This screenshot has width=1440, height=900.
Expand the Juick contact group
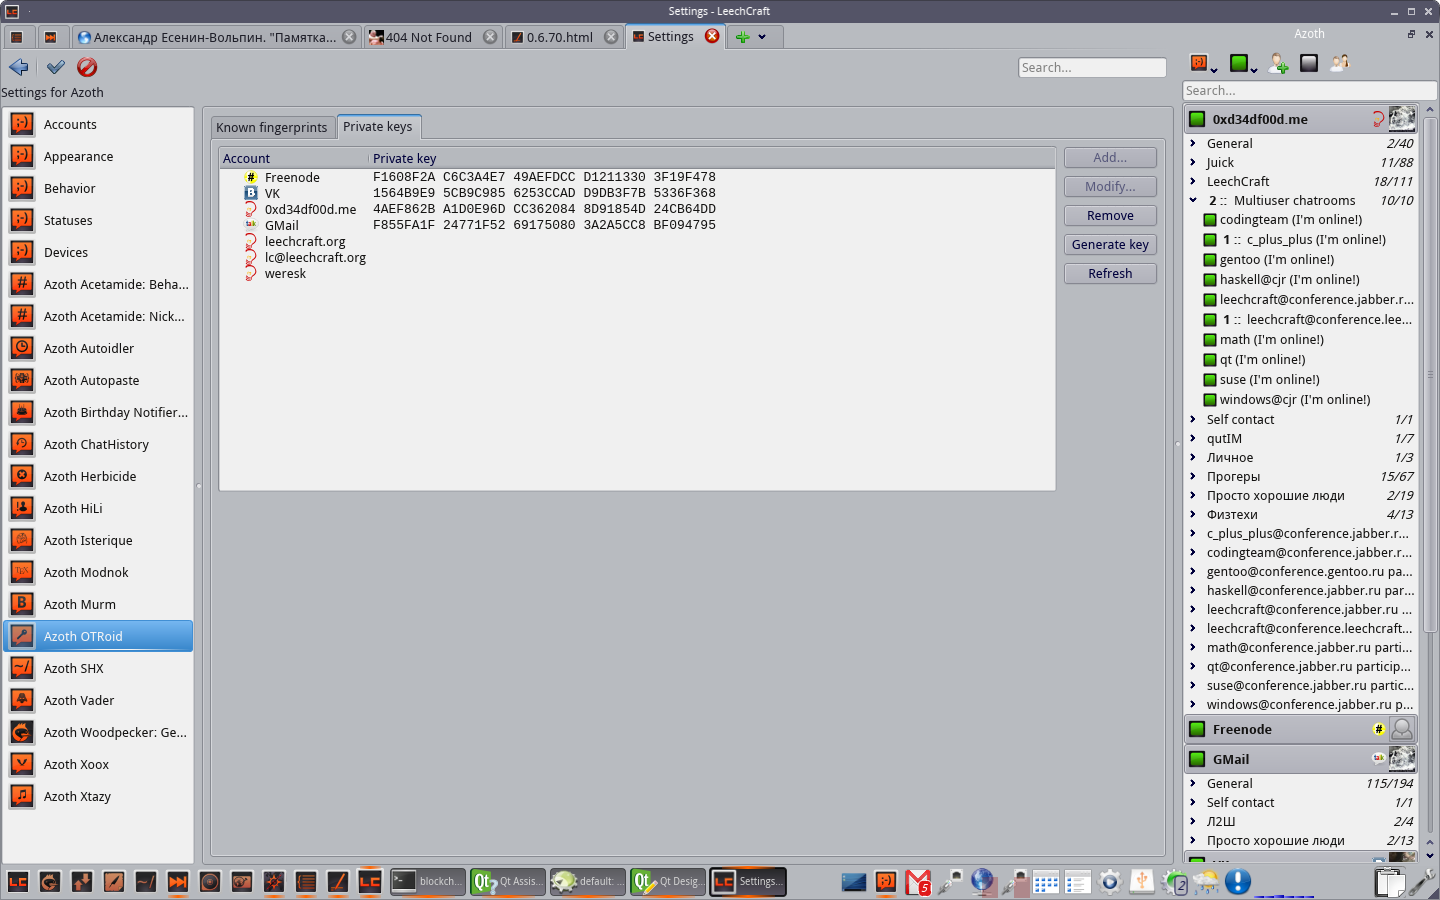click(1193, 162)
